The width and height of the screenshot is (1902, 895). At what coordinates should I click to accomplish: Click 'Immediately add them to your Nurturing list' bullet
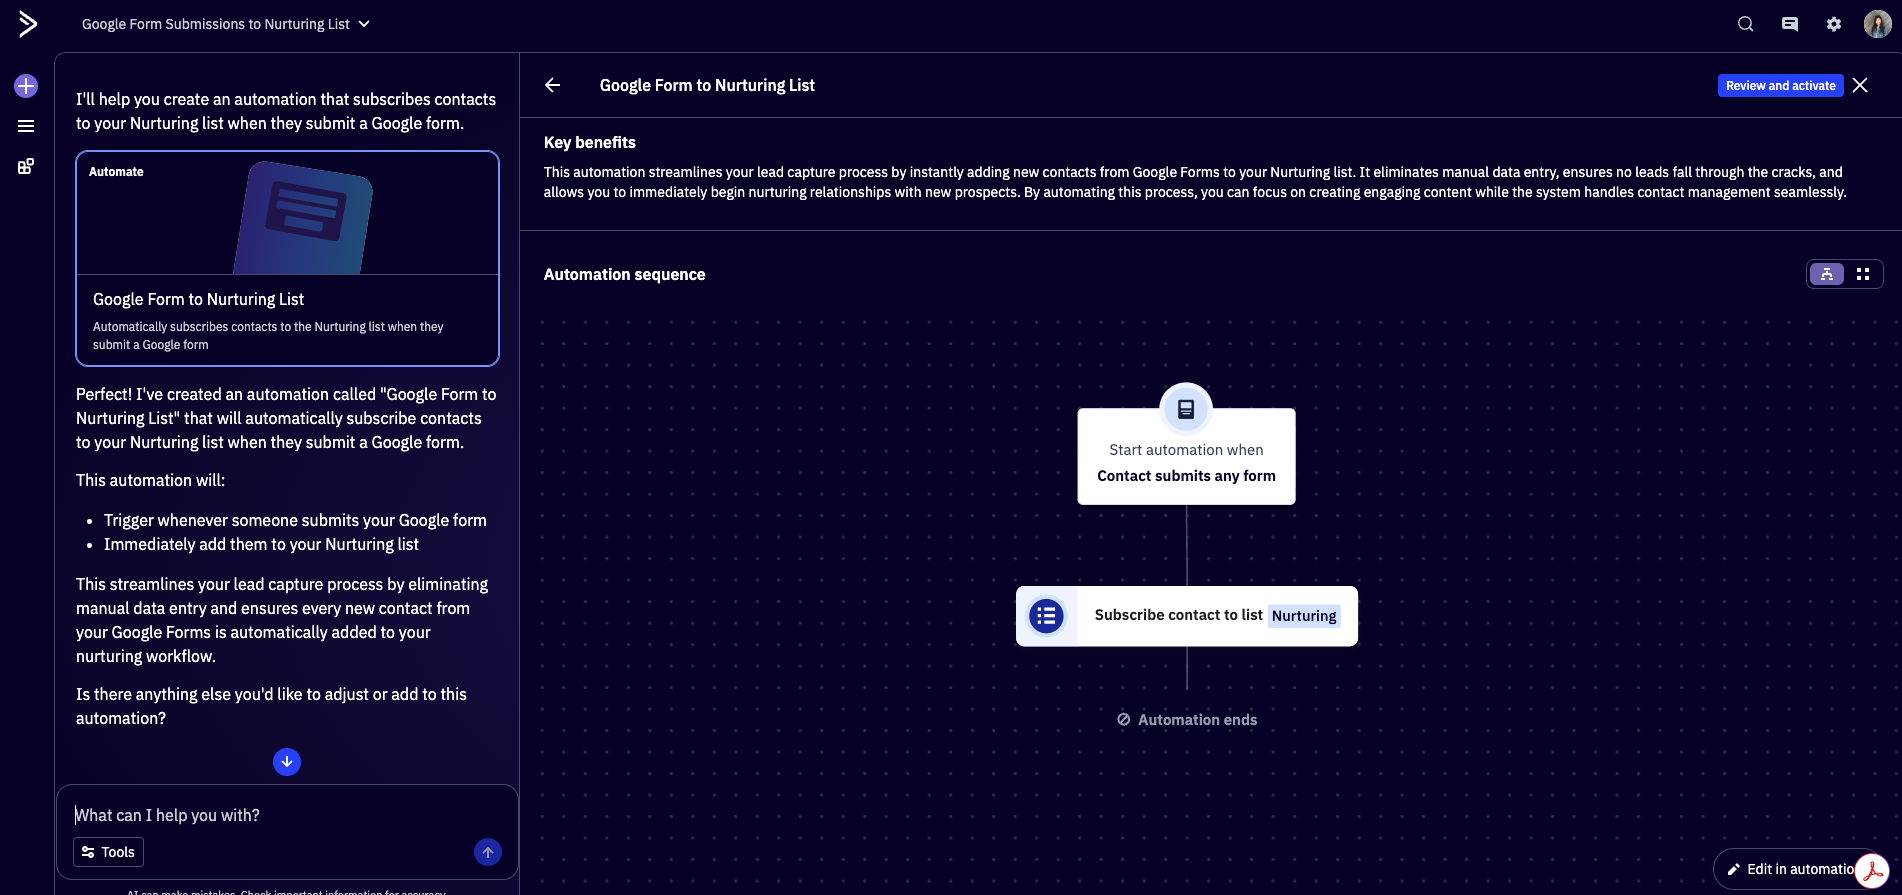click(x=261, y=544)
